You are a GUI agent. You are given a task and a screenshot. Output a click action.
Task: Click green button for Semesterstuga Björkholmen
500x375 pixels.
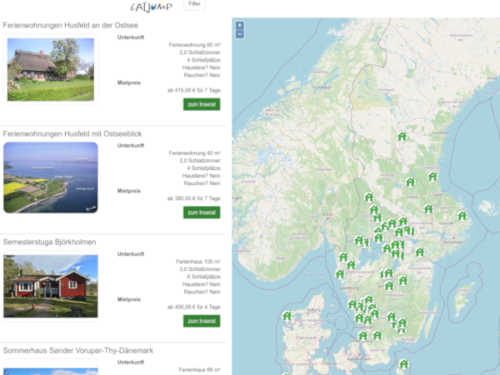click(202, 321)
